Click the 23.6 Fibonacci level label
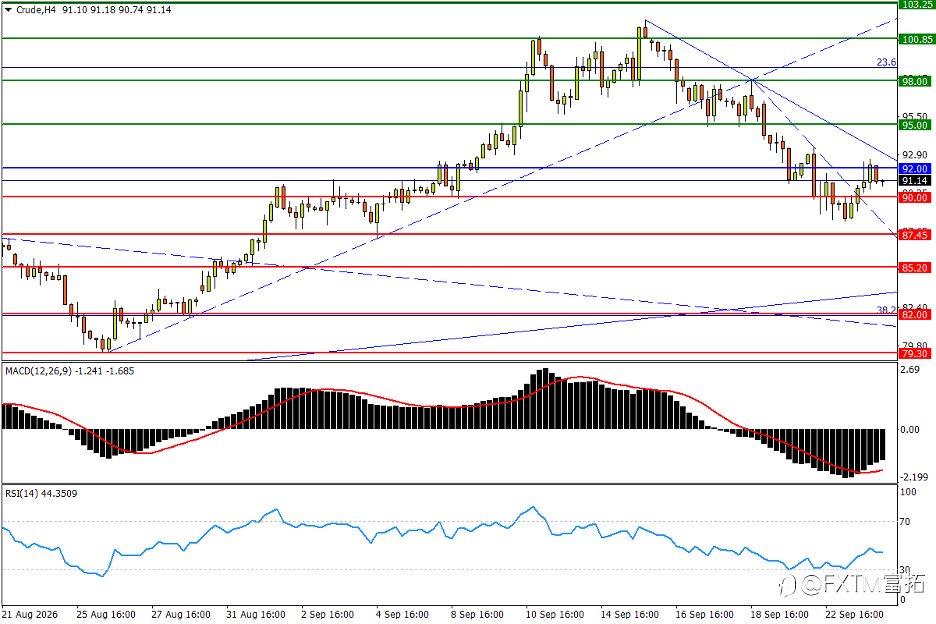The image size is (936, 624). [x=886, y=62]
